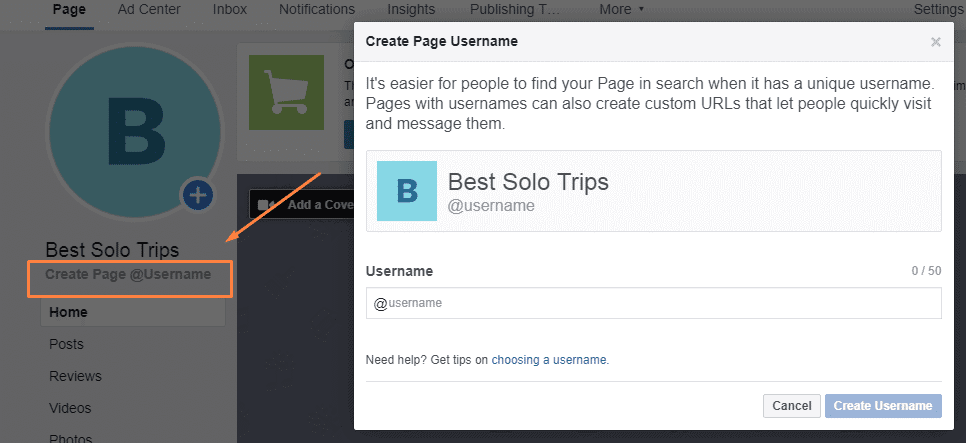This screenshot has width=966, height=443.
Task: Select Home in the sidebar
Action: (x=132, y=312)
